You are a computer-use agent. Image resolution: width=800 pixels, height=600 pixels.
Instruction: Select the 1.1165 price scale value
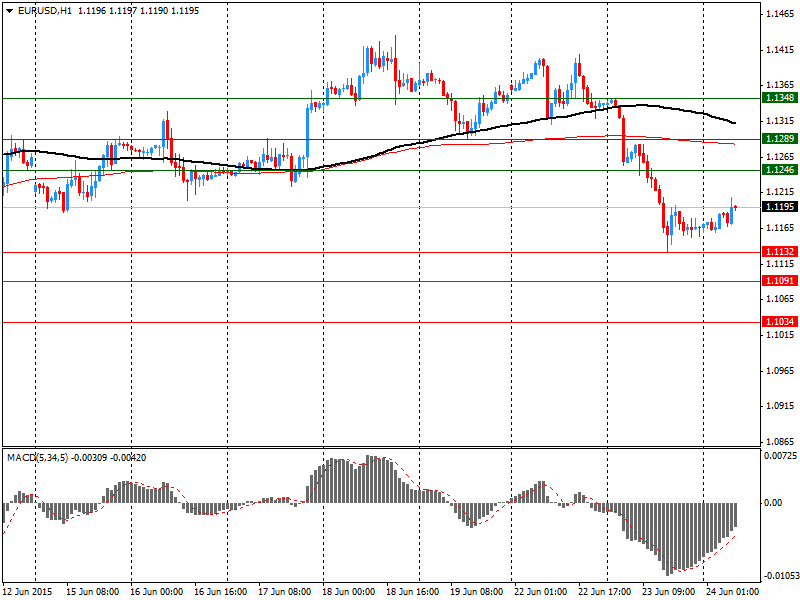click(x=780, y=228)
